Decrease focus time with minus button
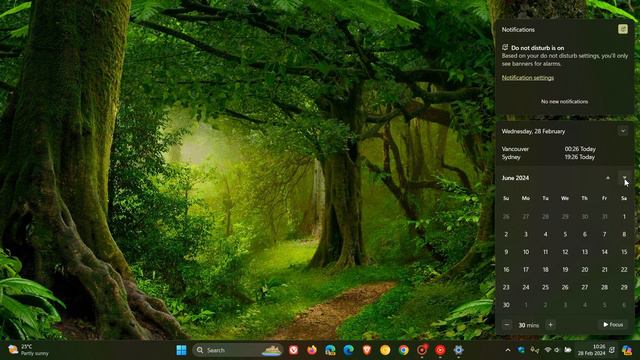The height and width of the screenshot is (360, 640). point(507,325)
